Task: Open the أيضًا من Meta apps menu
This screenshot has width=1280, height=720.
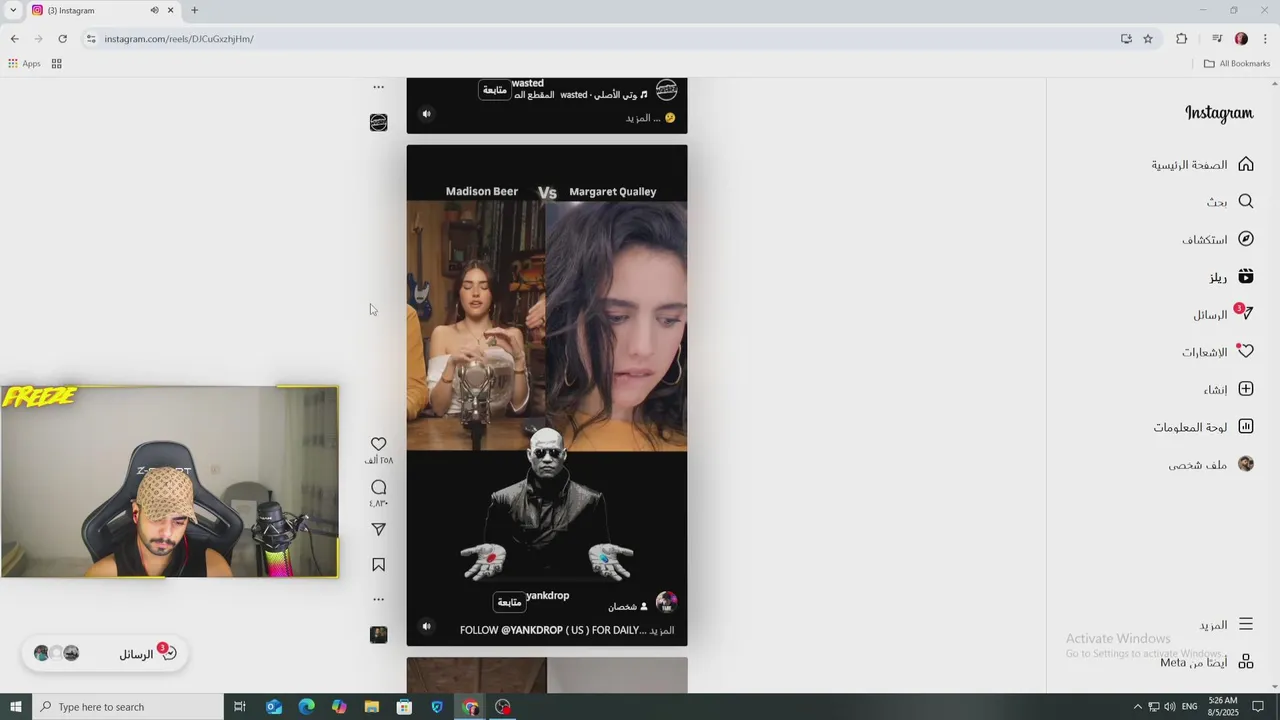Action: point(1207,662)
